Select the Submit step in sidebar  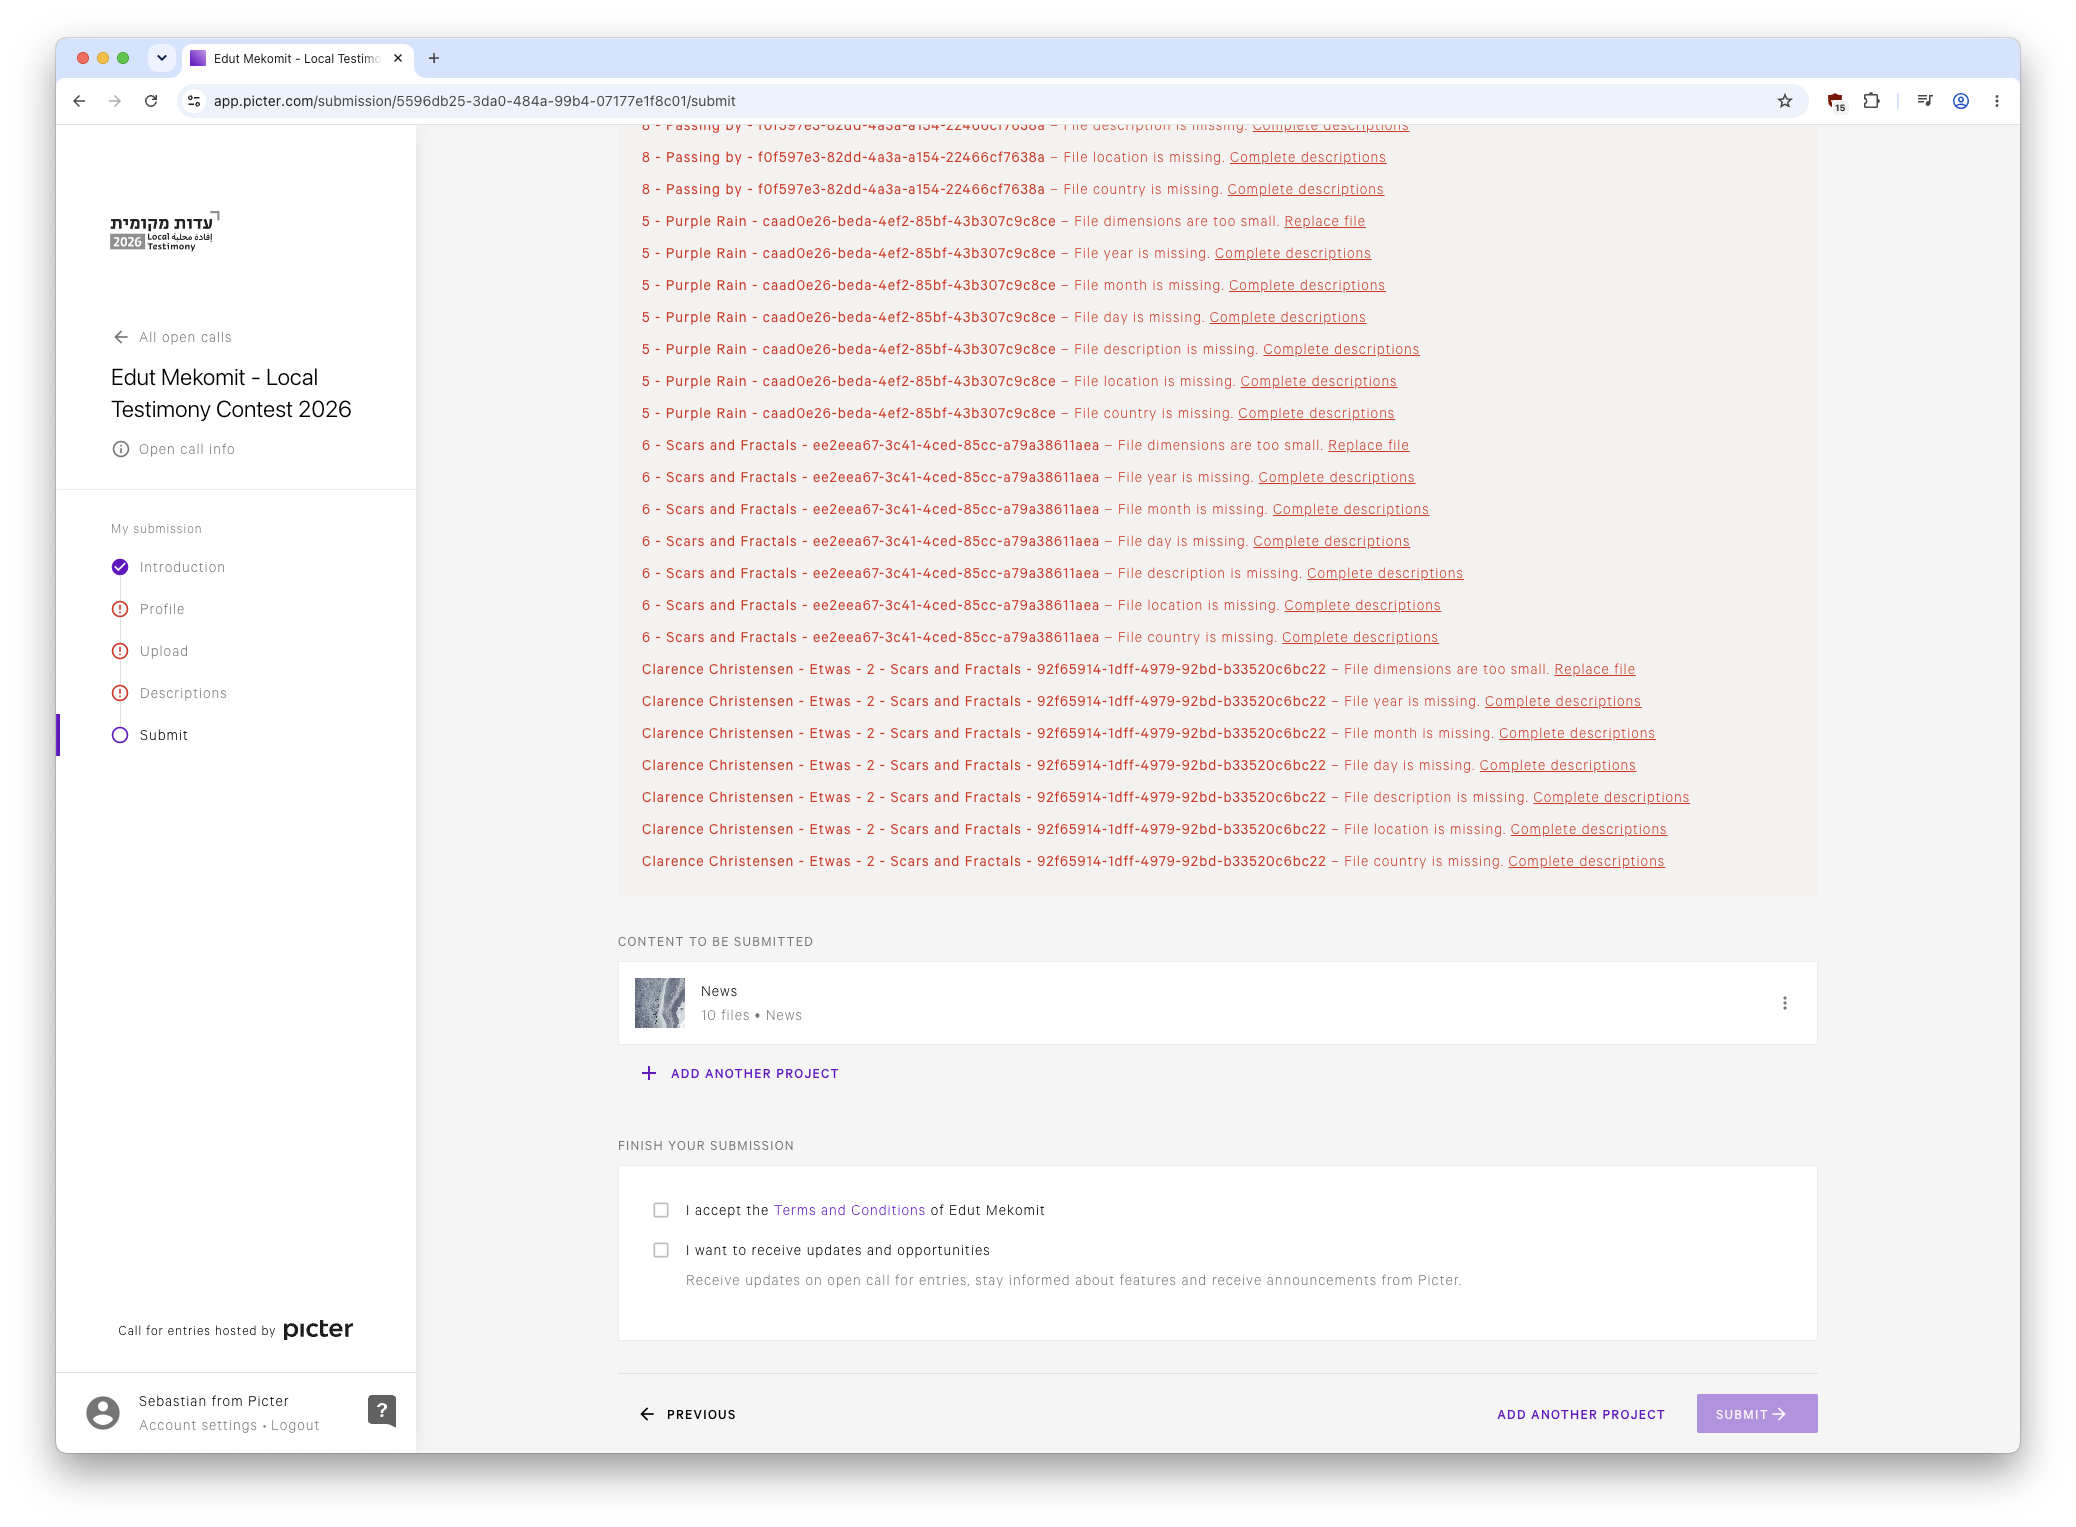pyautogui.click(x=164, y=735)
